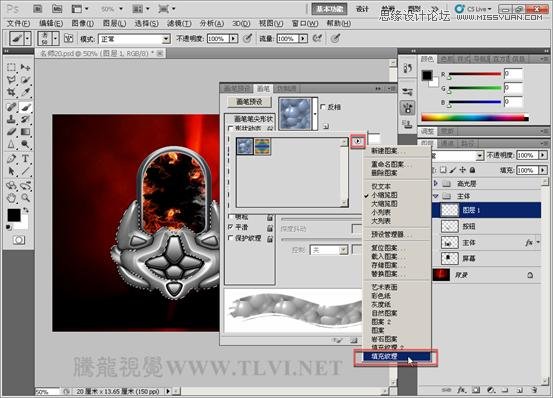Image resolution: width=553 pixels, height=398 pixels.
Task: Select the Lasso tool
Action: pyautogui.click(x=11, y=80)
